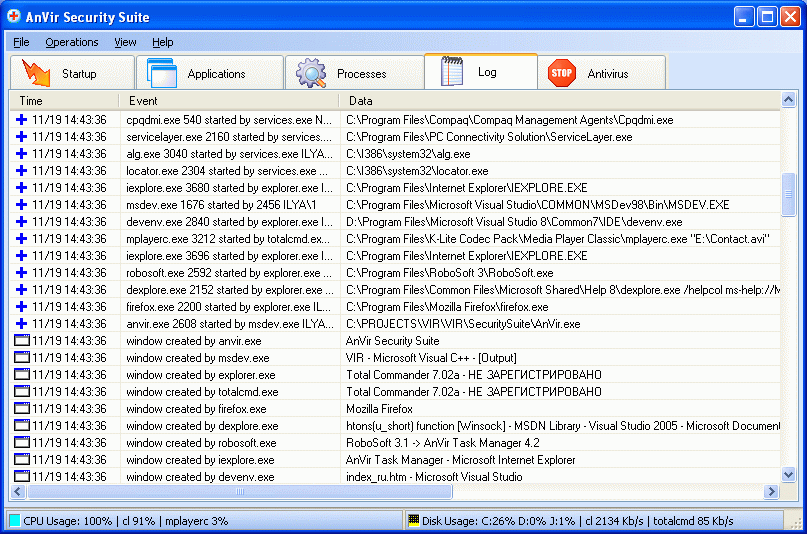Open the Help menu
This screenshot has height=534, width=807.
pos(162,42)
